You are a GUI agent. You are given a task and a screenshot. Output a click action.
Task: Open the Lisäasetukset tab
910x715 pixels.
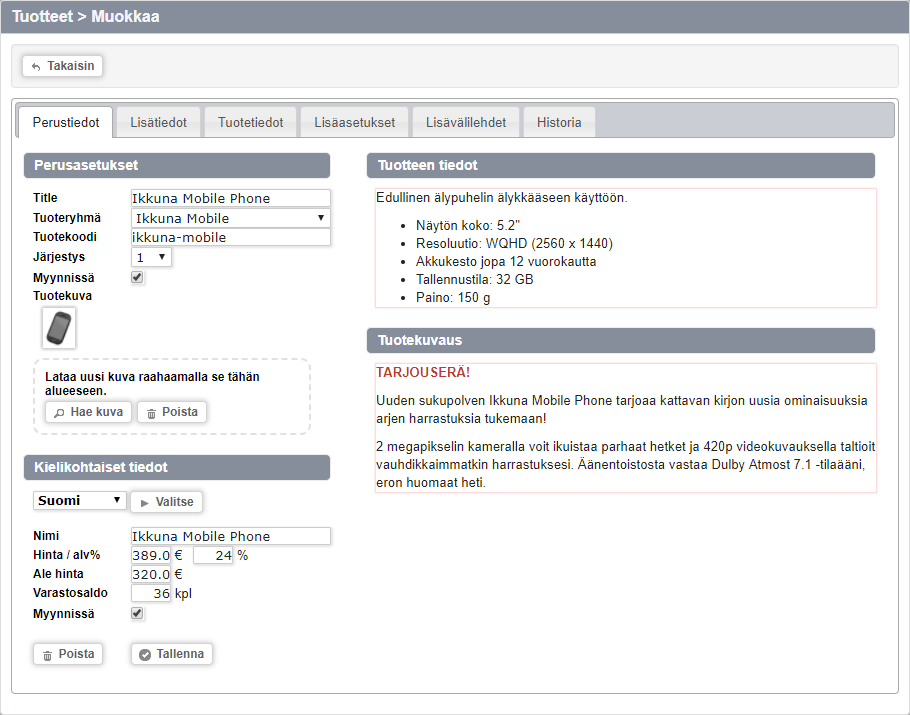355,123
